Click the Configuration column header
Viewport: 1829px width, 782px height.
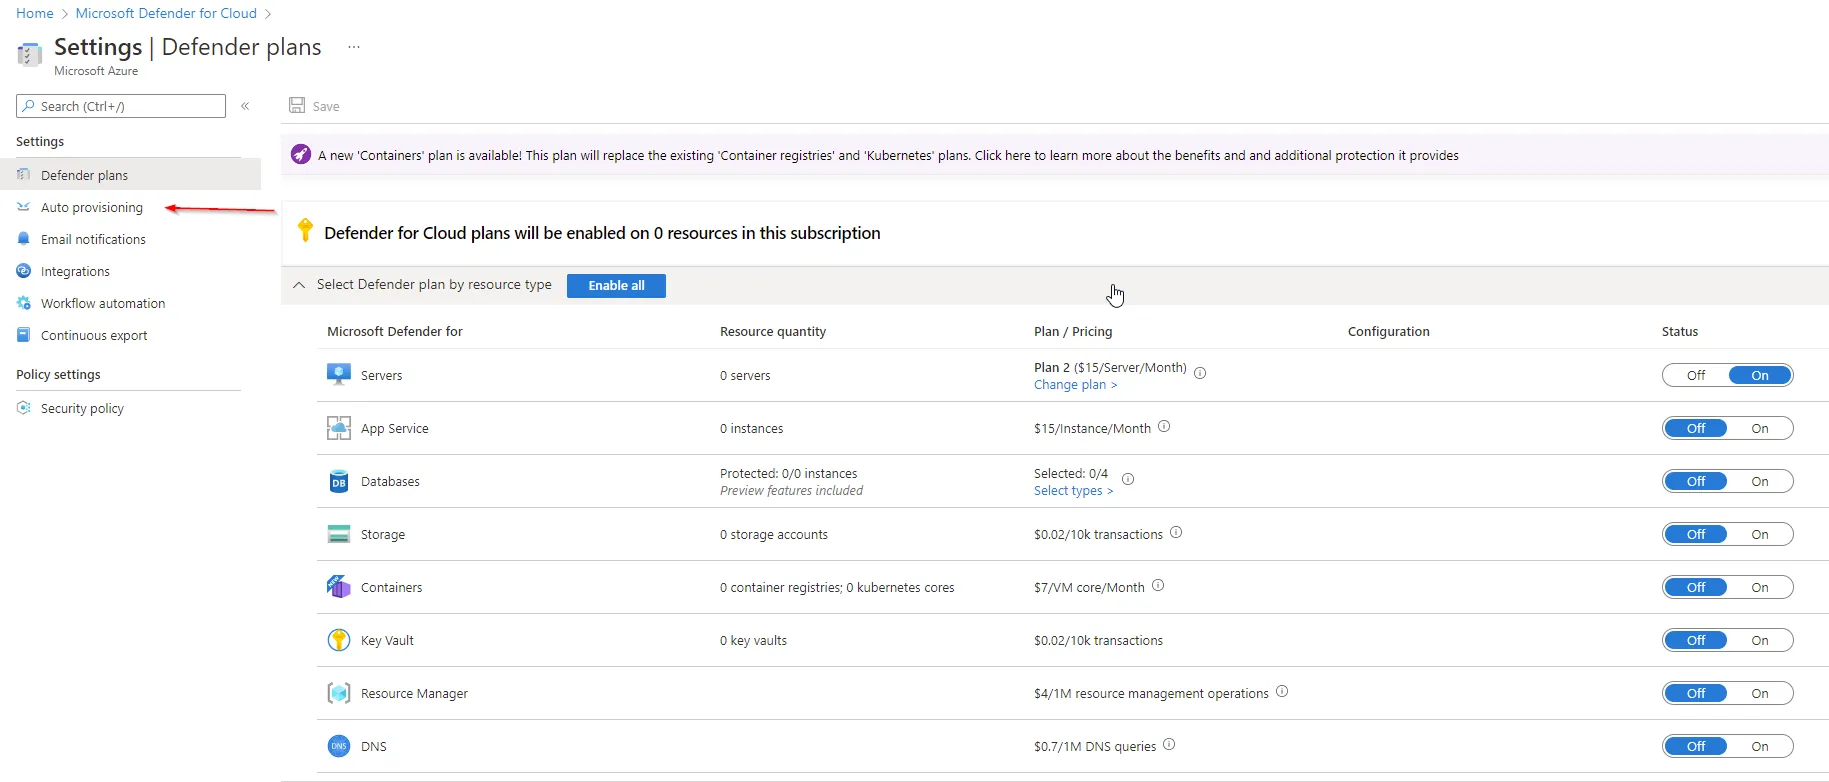click(x=1389, y=332)
